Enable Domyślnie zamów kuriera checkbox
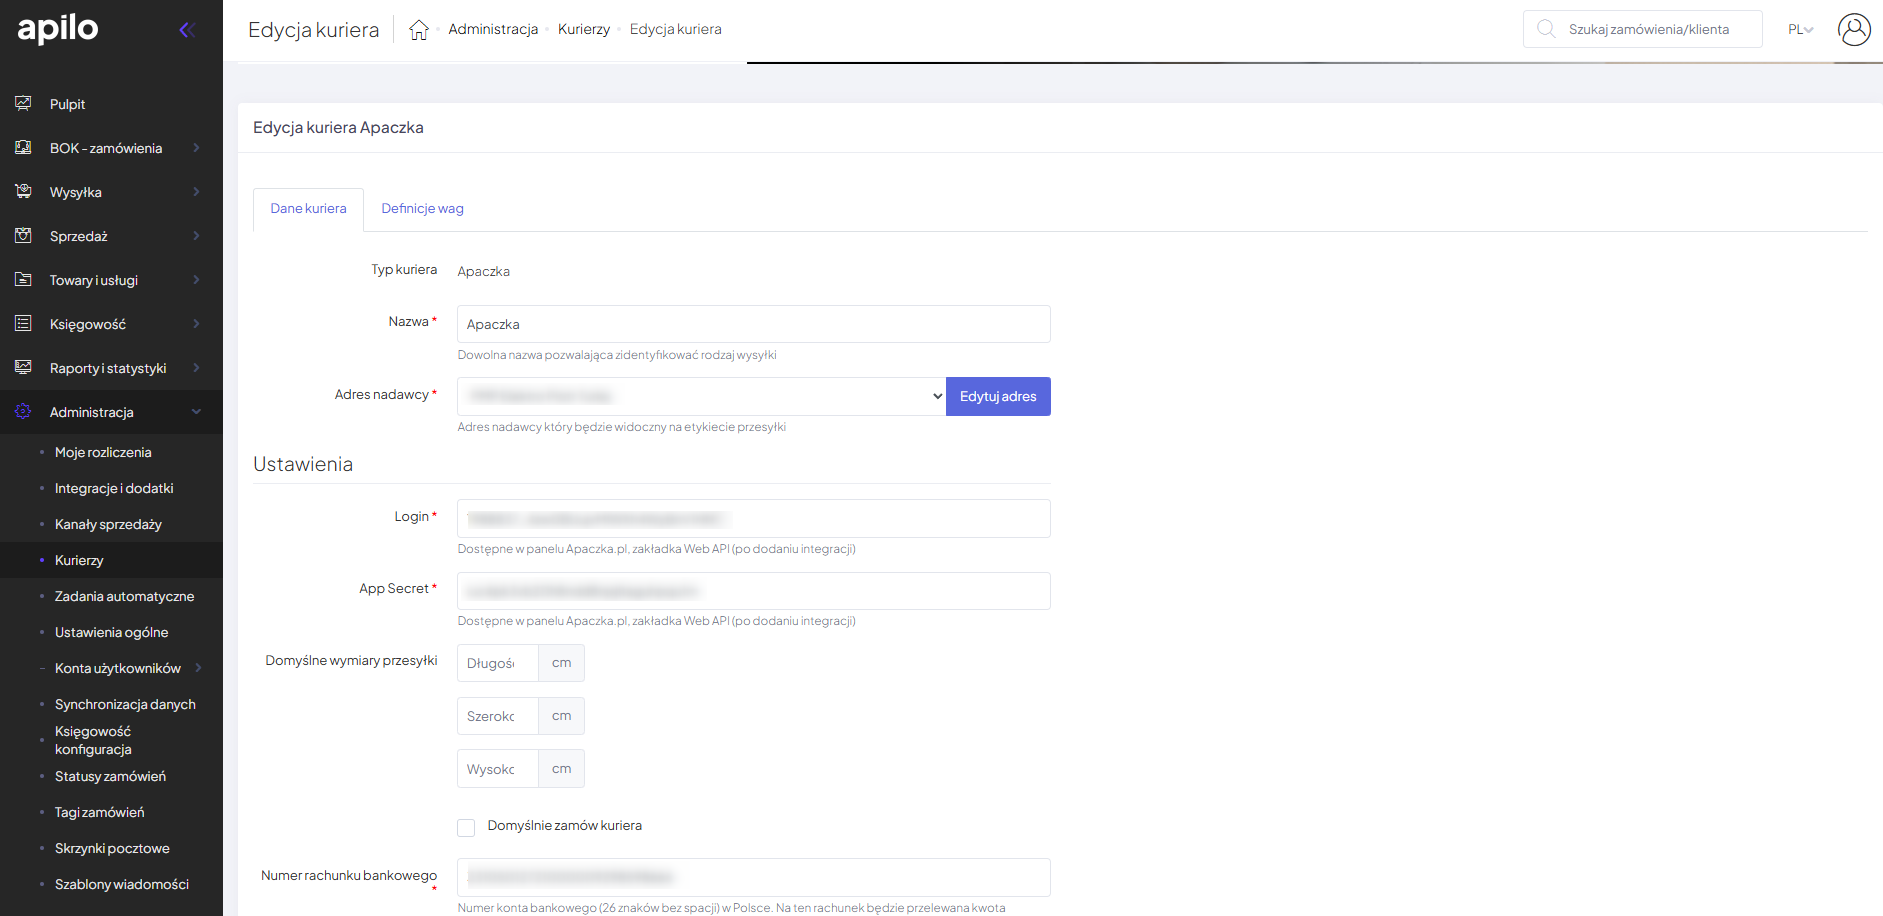Viewport: 1883px width, 916px height. pos(466,827)
